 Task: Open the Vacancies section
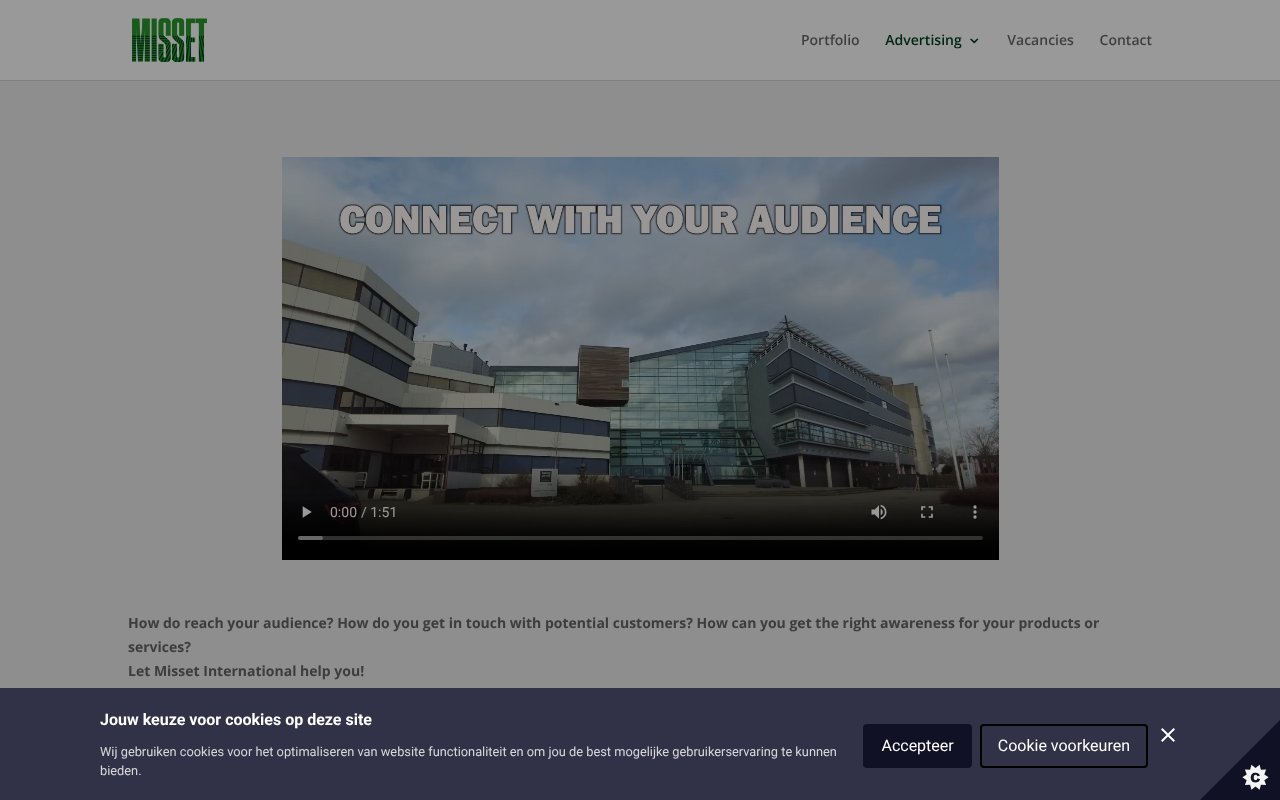pos(1040,40)
